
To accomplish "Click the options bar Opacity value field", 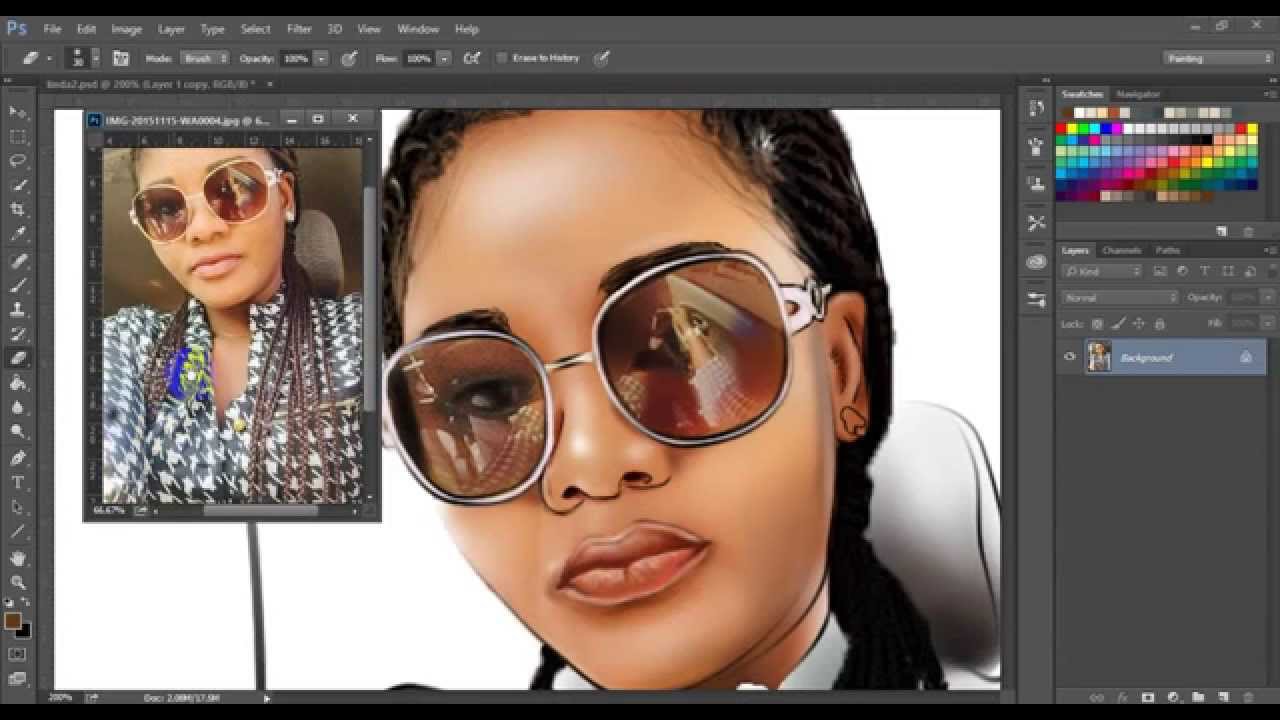I will [296, 58].
